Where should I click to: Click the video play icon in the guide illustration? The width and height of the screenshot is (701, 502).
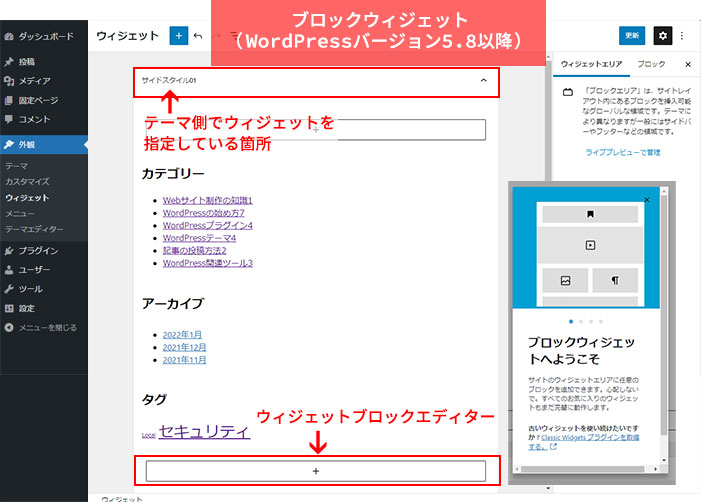click(590, 245)
